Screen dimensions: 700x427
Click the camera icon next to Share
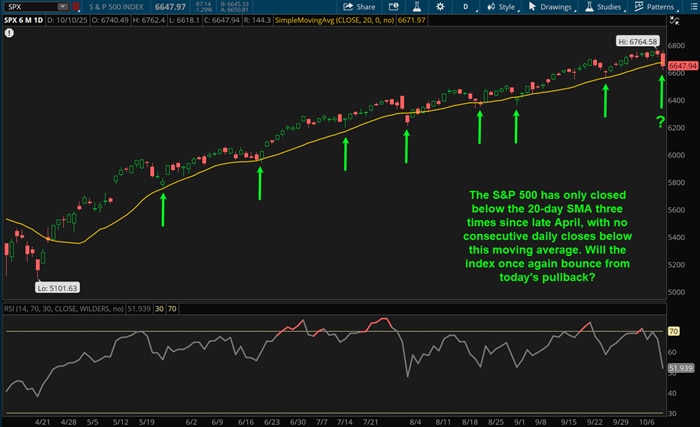coord(395,7)
